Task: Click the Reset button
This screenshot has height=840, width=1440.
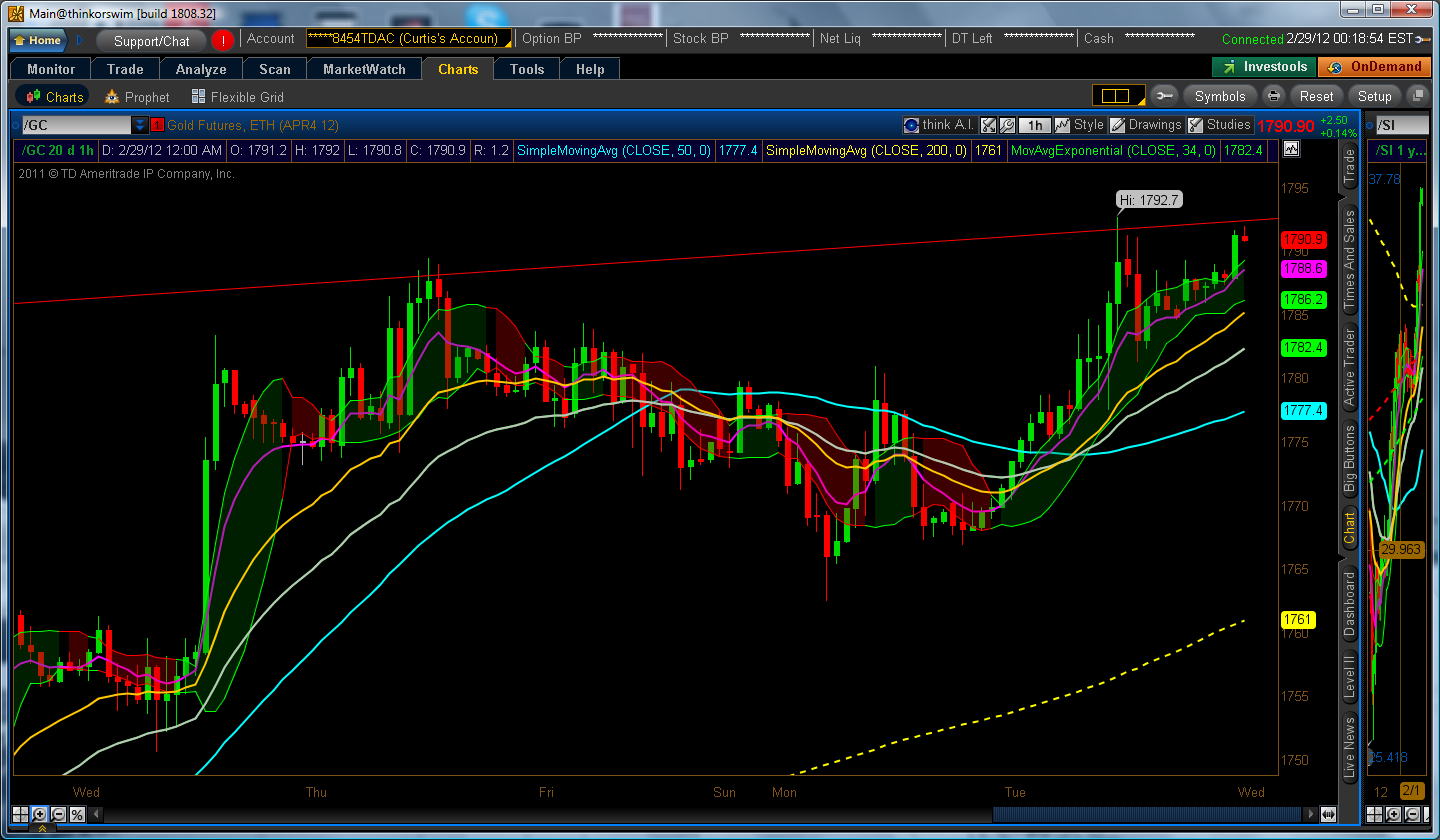Action: point(1316,96)
